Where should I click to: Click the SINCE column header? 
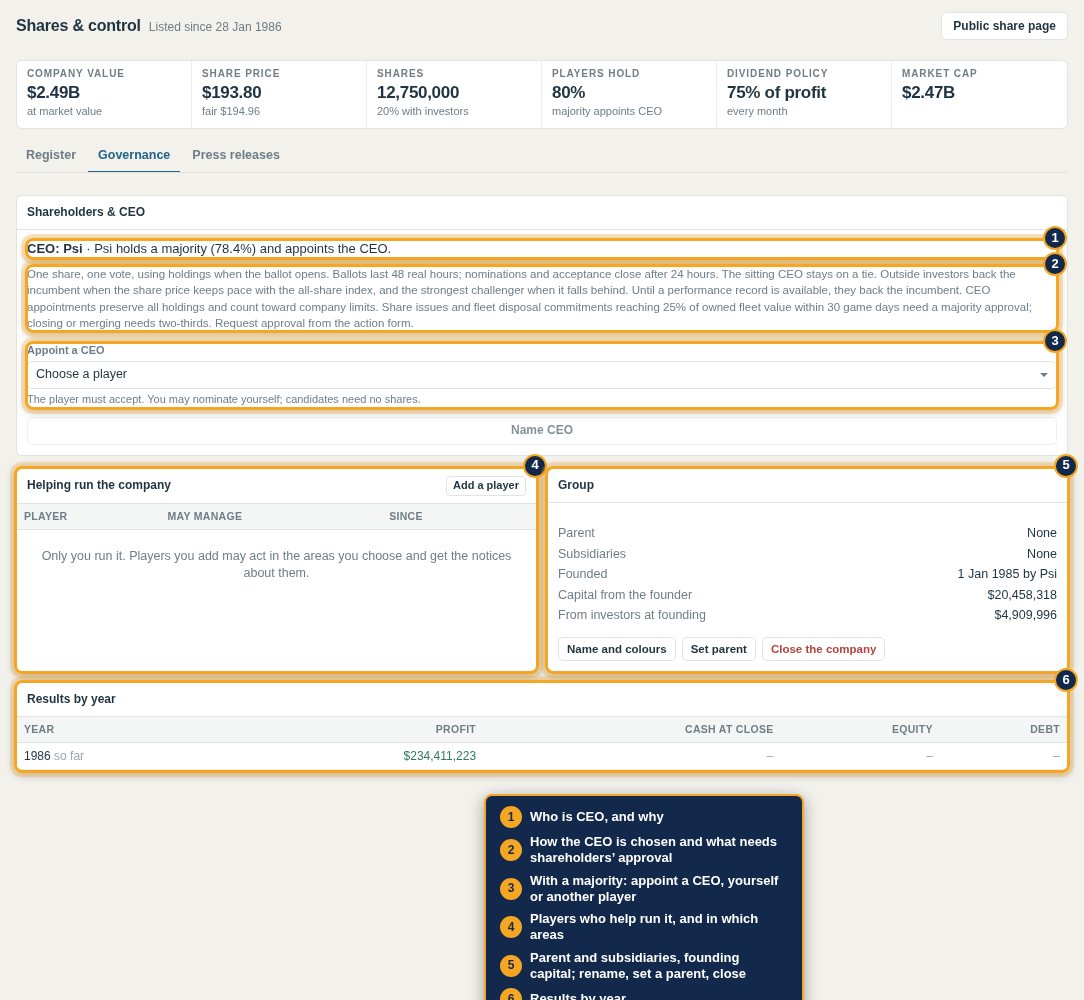(406, 517)
